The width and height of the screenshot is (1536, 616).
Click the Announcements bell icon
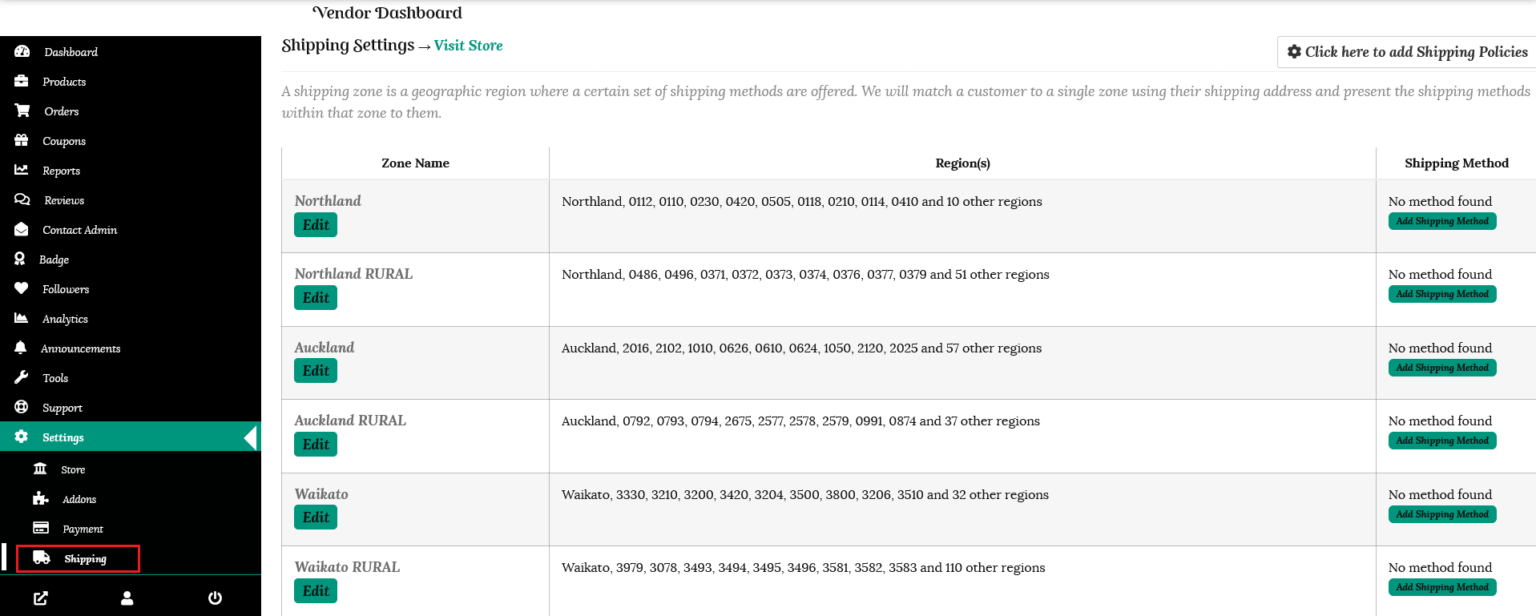21,348
